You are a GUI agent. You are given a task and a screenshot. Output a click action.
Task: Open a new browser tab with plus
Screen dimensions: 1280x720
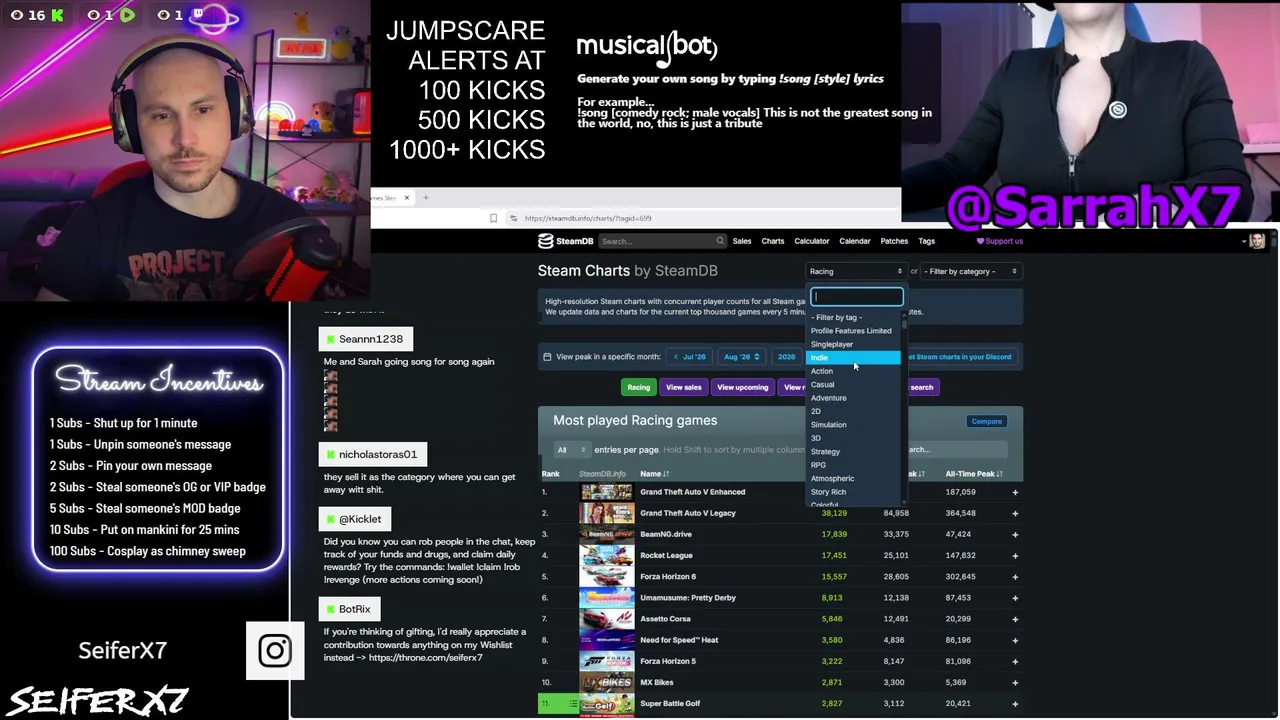coord(425,198)
